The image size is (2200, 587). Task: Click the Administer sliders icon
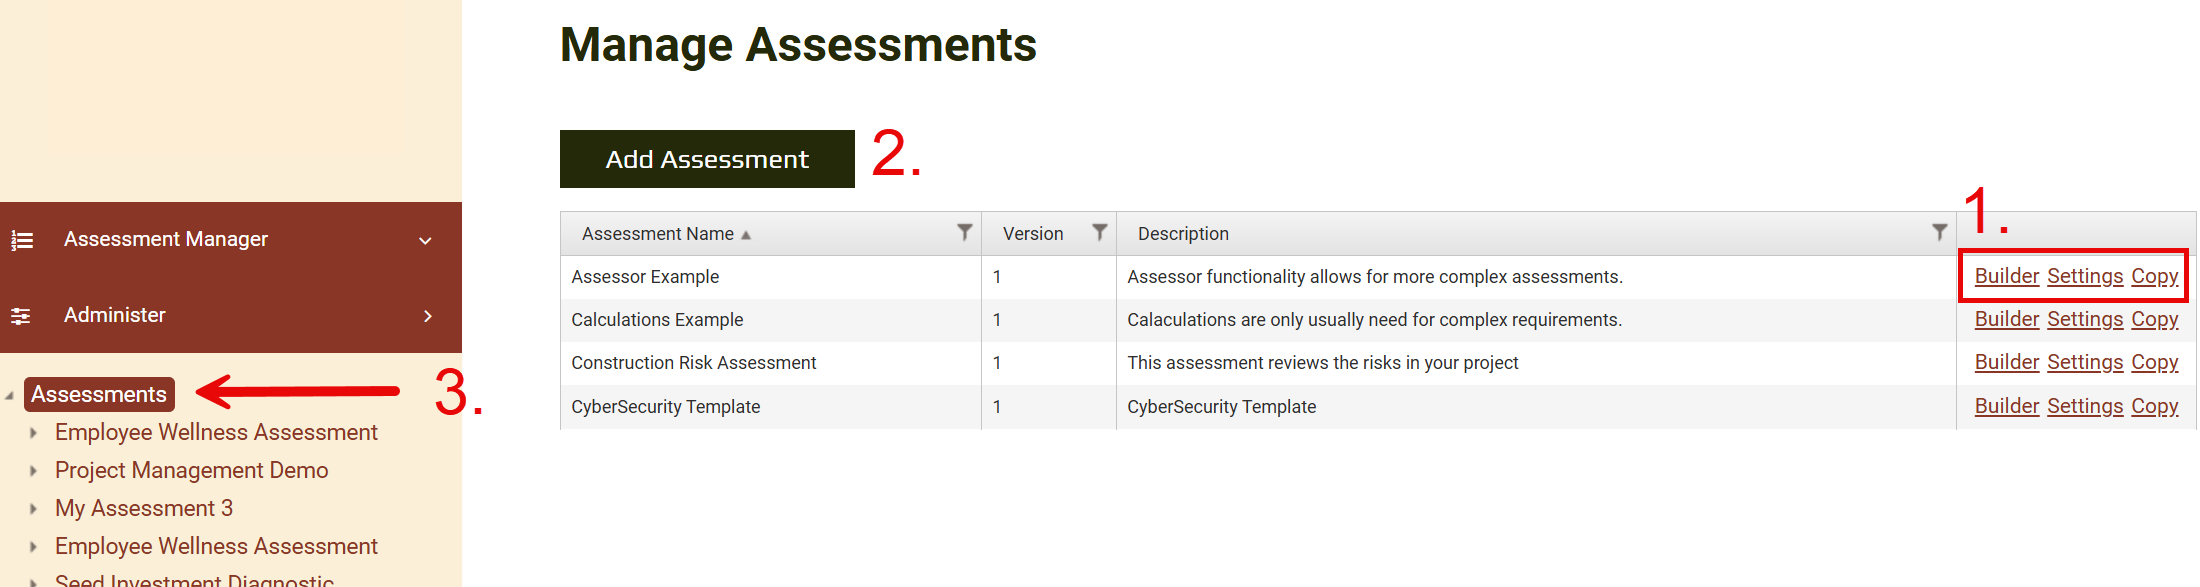pyautogui.click(x=21, y=316)
